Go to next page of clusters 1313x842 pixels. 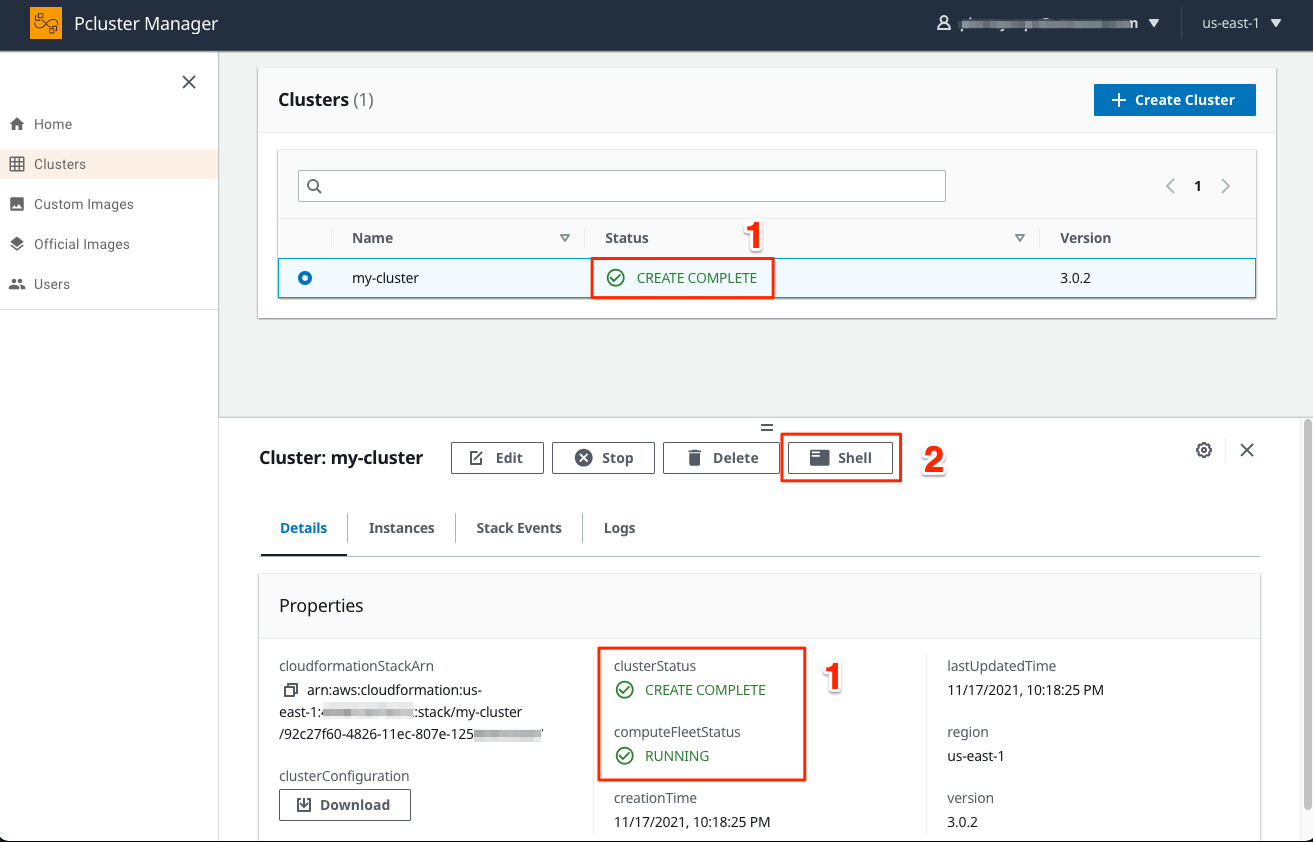[x=1226, y=186]
